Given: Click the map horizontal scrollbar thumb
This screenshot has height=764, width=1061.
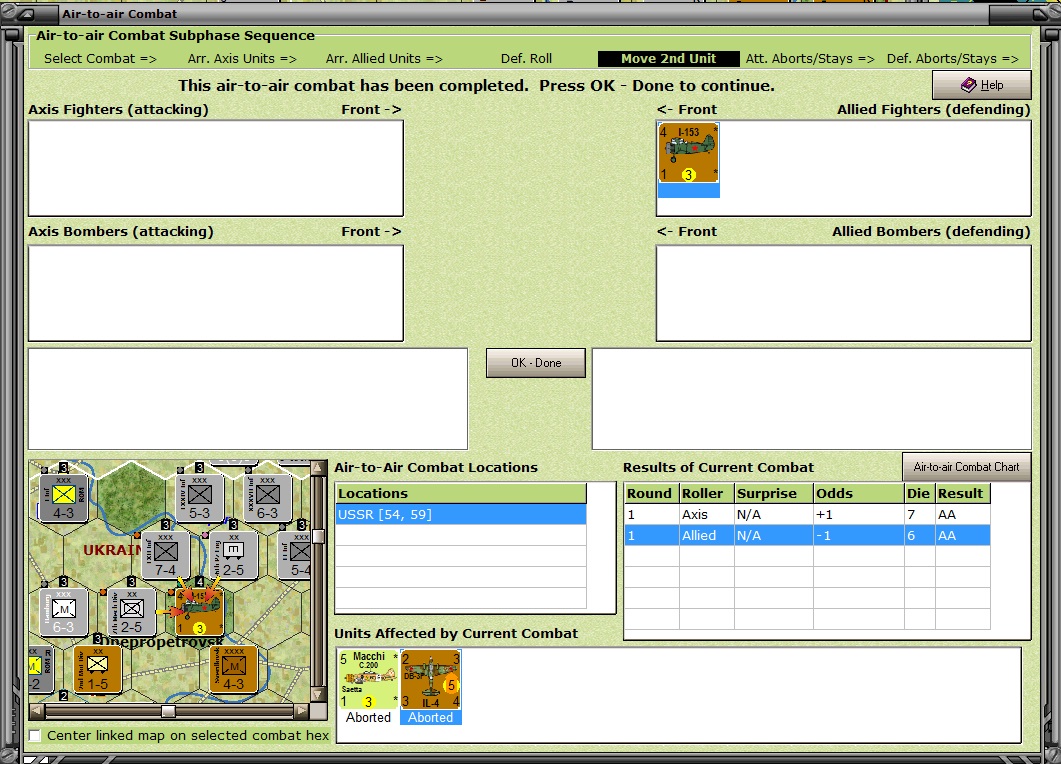Looking at the screenshot, I should pos(168,711).
